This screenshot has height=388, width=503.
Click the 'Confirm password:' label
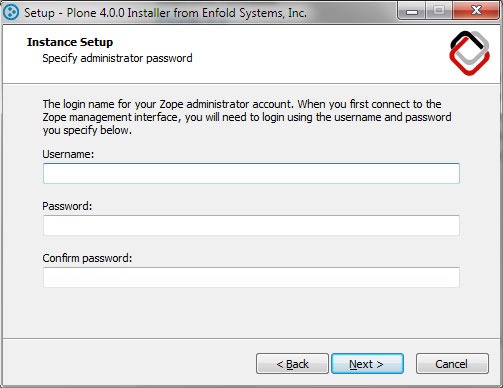coord(87,258)
